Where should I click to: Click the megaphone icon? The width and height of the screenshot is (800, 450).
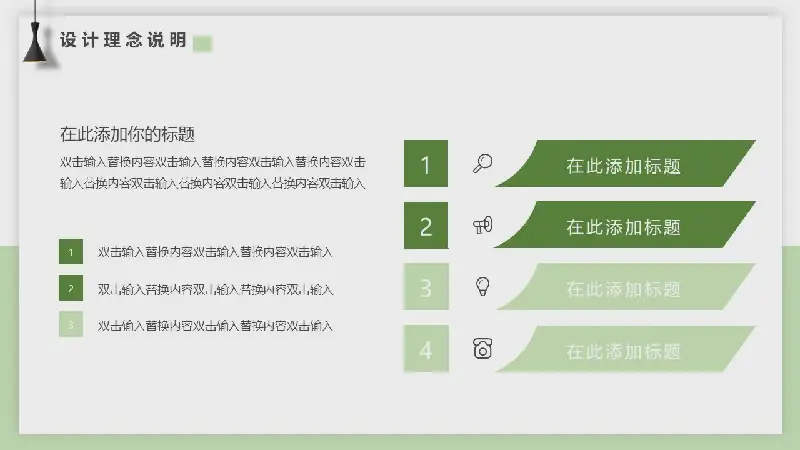483,226
